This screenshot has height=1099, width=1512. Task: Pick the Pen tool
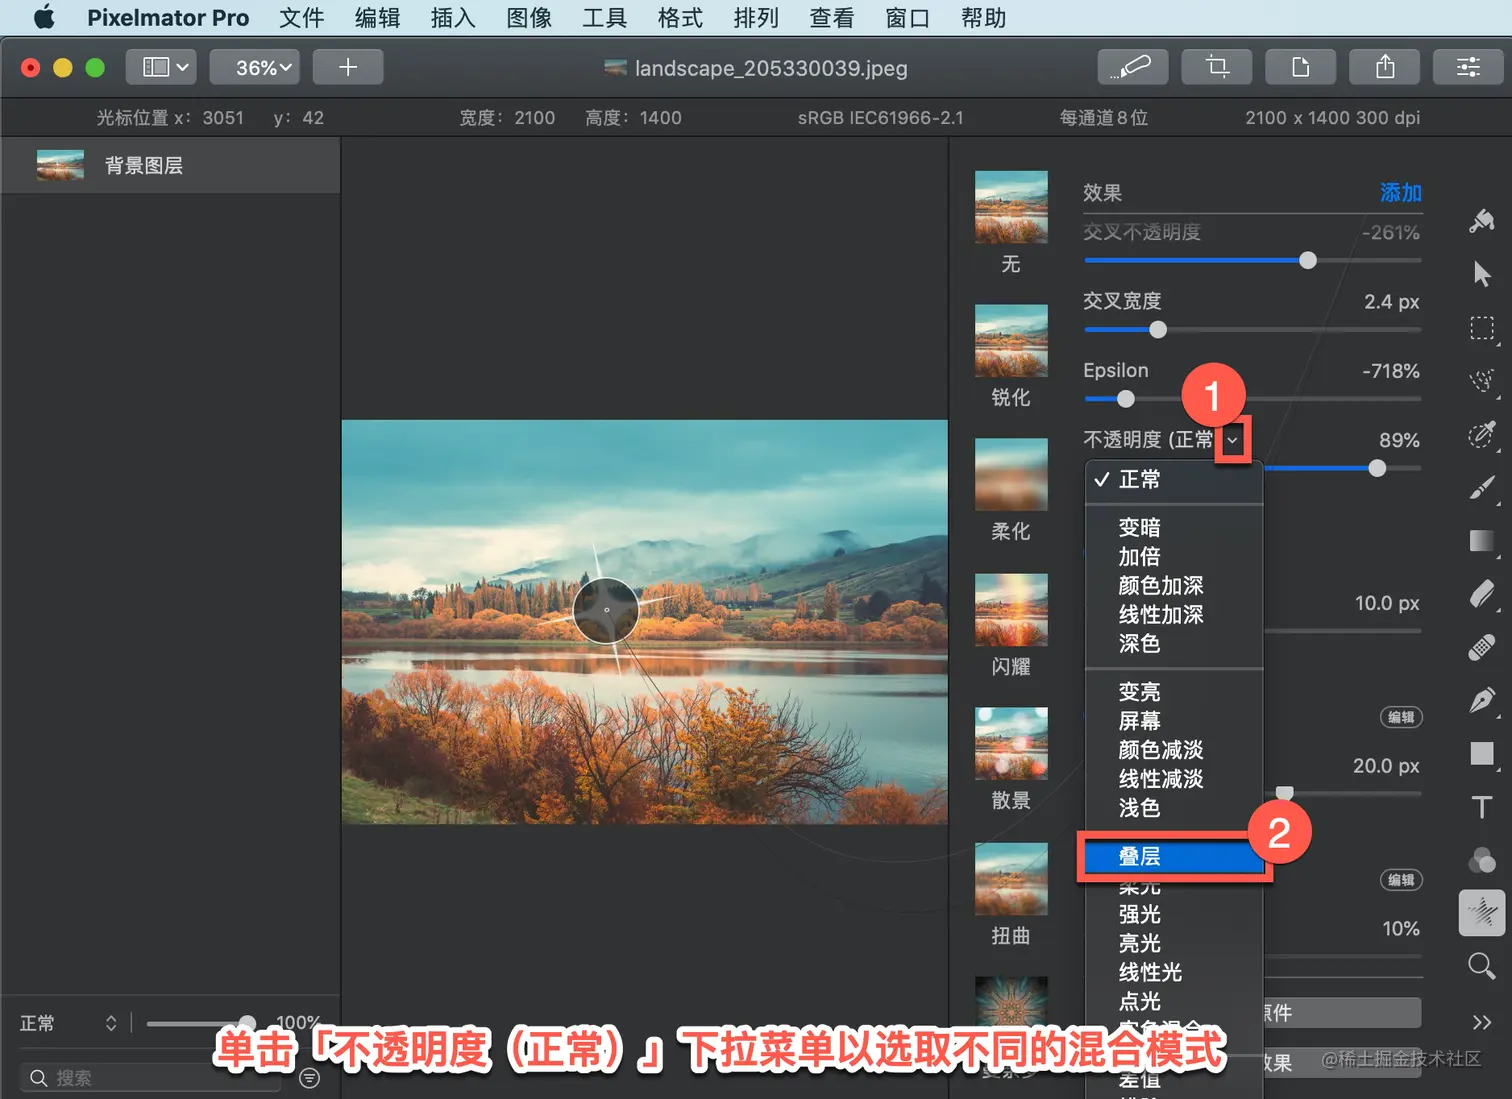tap(1482, 700)
